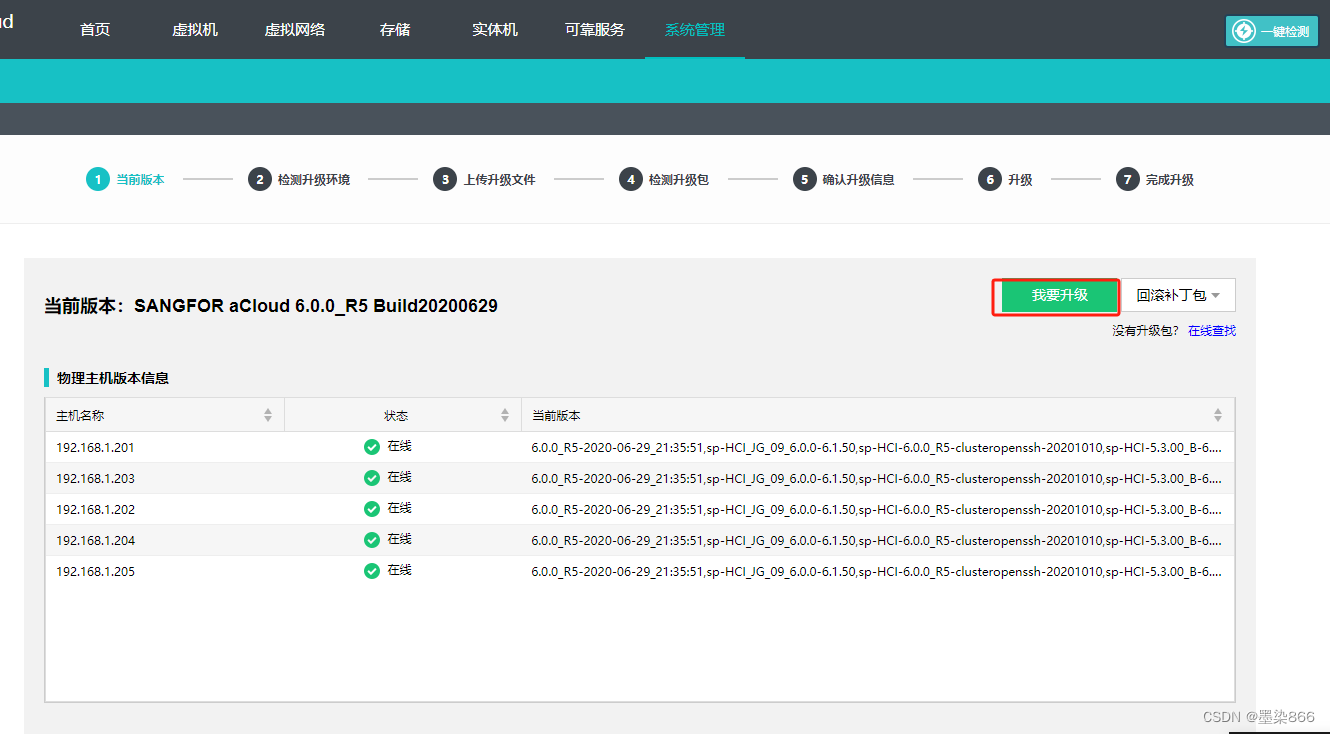This screenshot has width=1330, height=734.
Task: Select host row 192.168.1.203
Action: tap(640, 478)
